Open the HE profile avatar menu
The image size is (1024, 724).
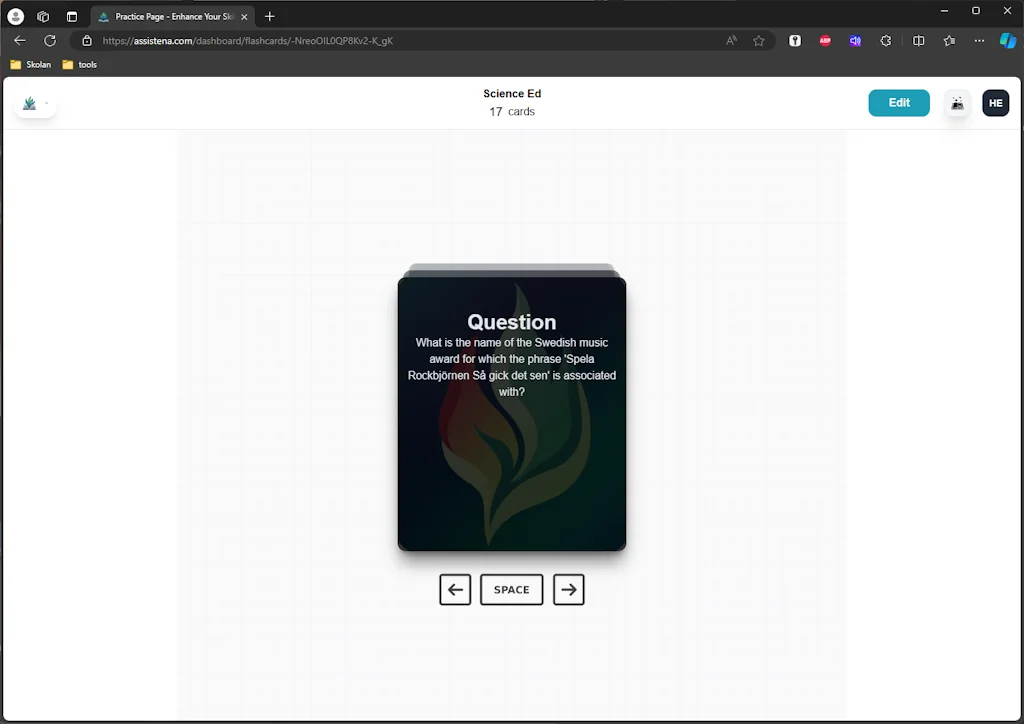[x=995, y=102]
